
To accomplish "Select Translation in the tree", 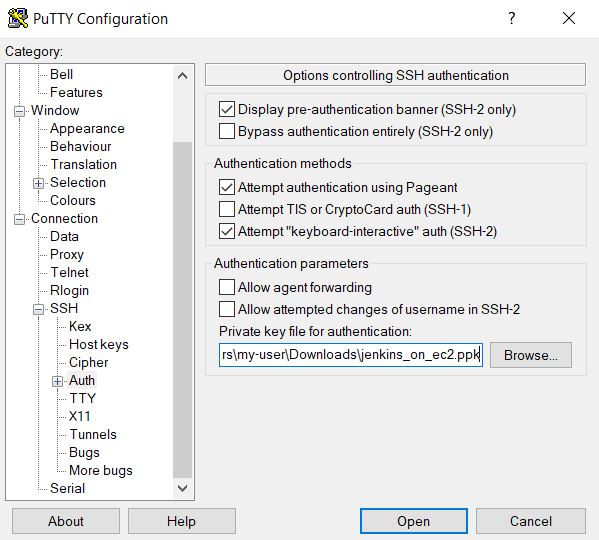I will (84, 164).
